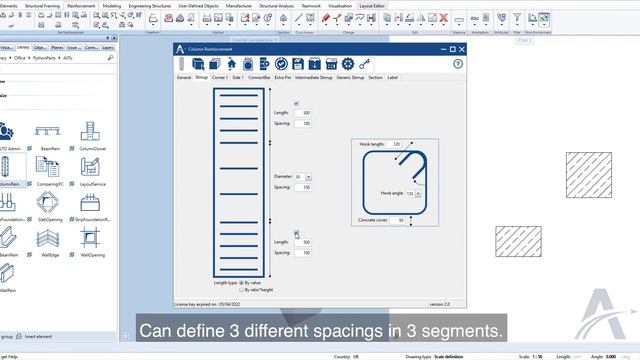Click the 3D select cube icon in Column Reinforcement
This screenshot has height=360, width=640.
(198, 64)
